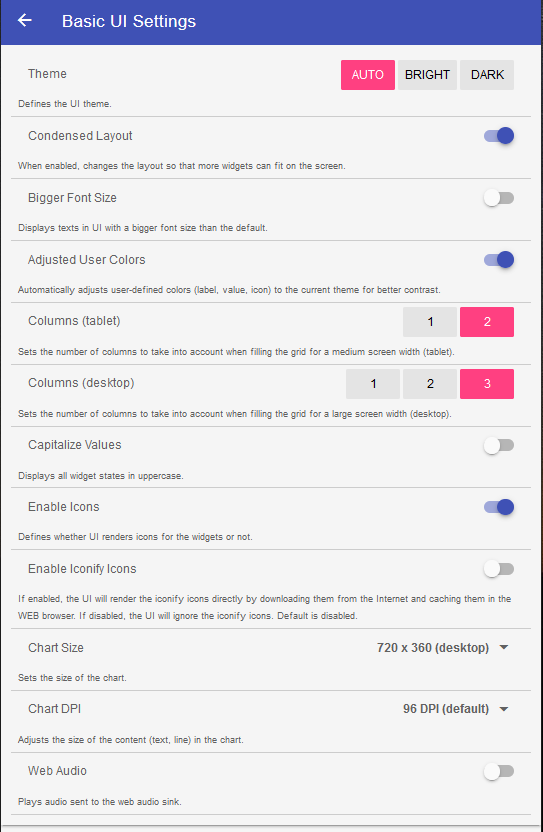Turn off Adjusted User Colors
The width and height of the screenshot is (543, 832).
(499, 260)
